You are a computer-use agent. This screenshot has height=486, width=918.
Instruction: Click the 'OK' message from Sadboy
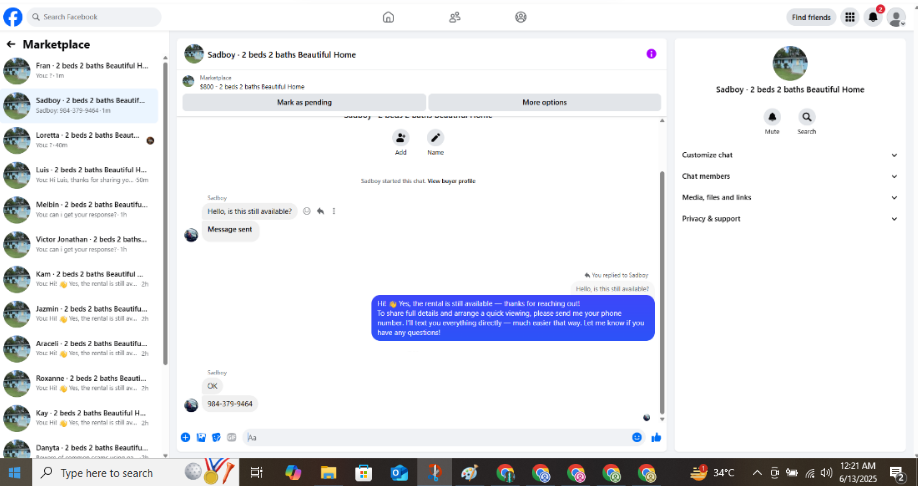(213, 386)
